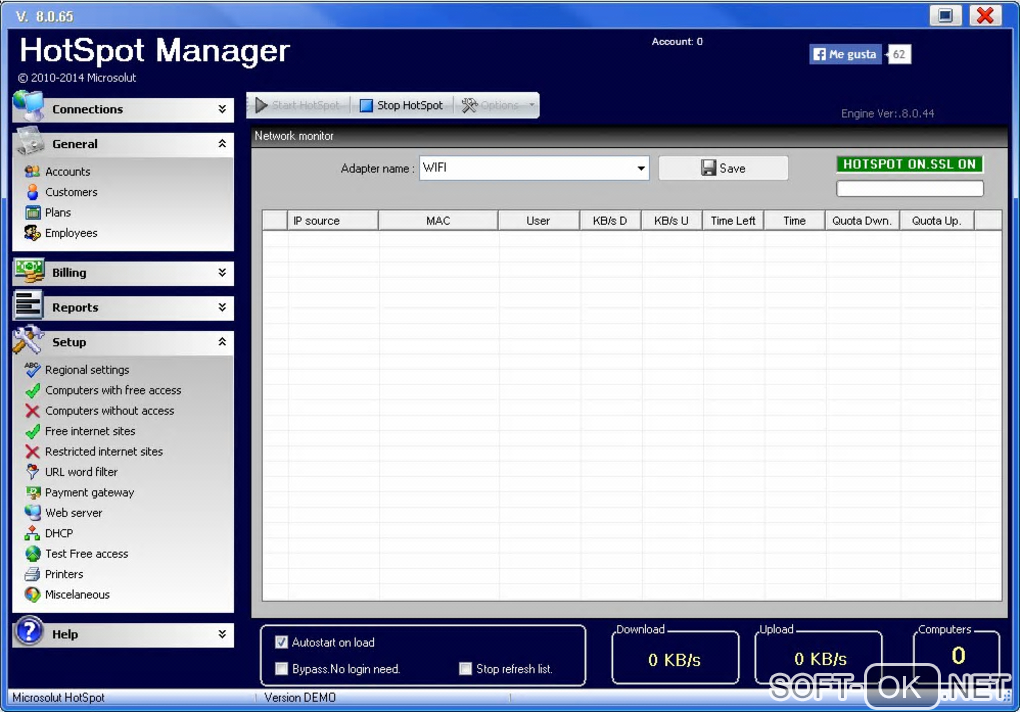This screenshot has height=712, width=1020.
Task: Click the IP source column header
Action: point(332,220)
